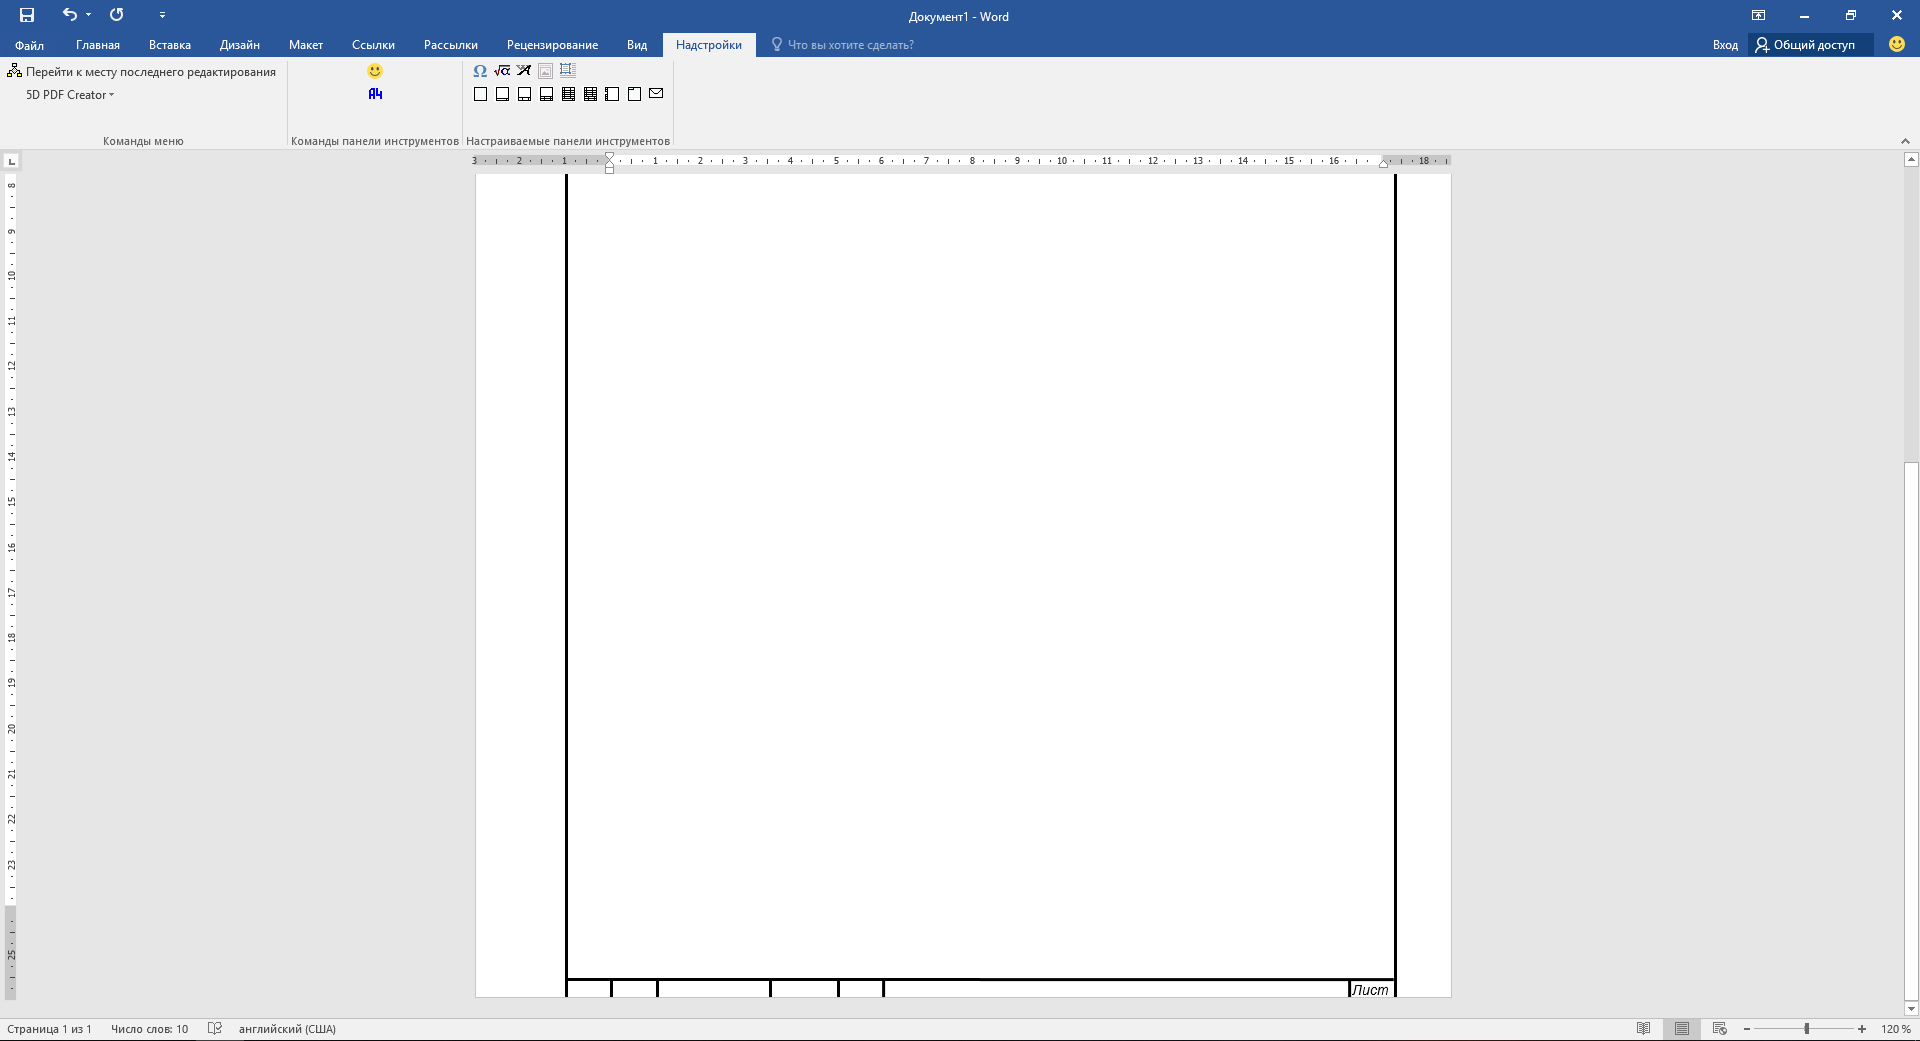Viewport: 1920px width, 1041px height.
Task: Click the frame with dotted borders icon
Action: tap(568, 71)
